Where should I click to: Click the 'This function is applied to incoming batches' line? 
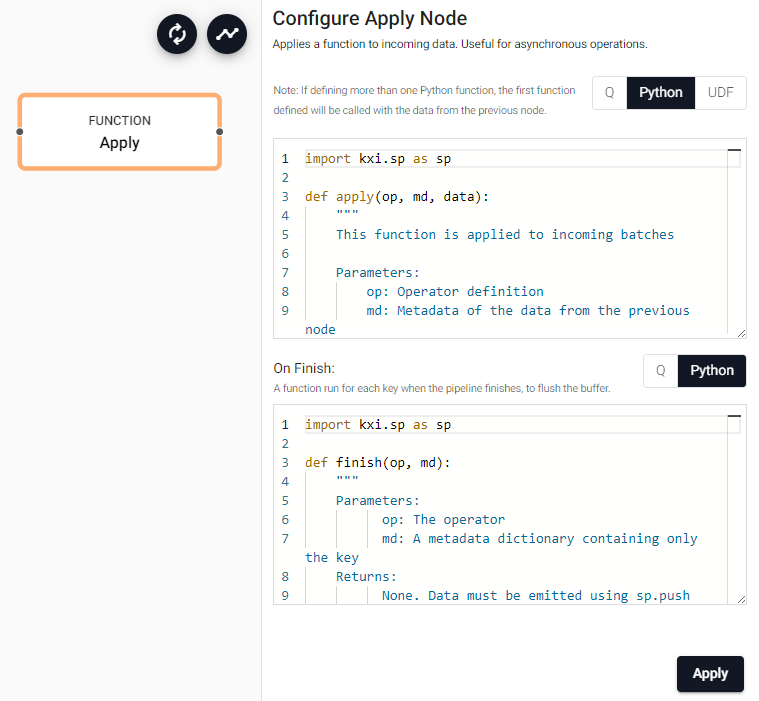(505, 235)
